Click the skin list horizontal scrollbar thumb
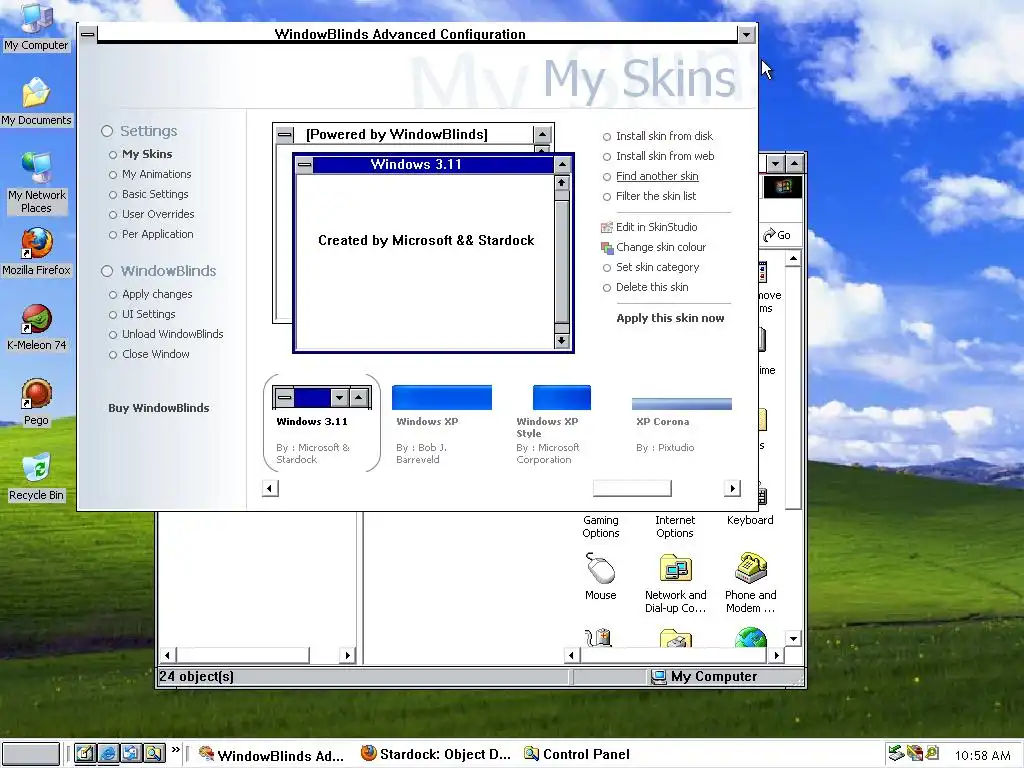 coord(632,488)
